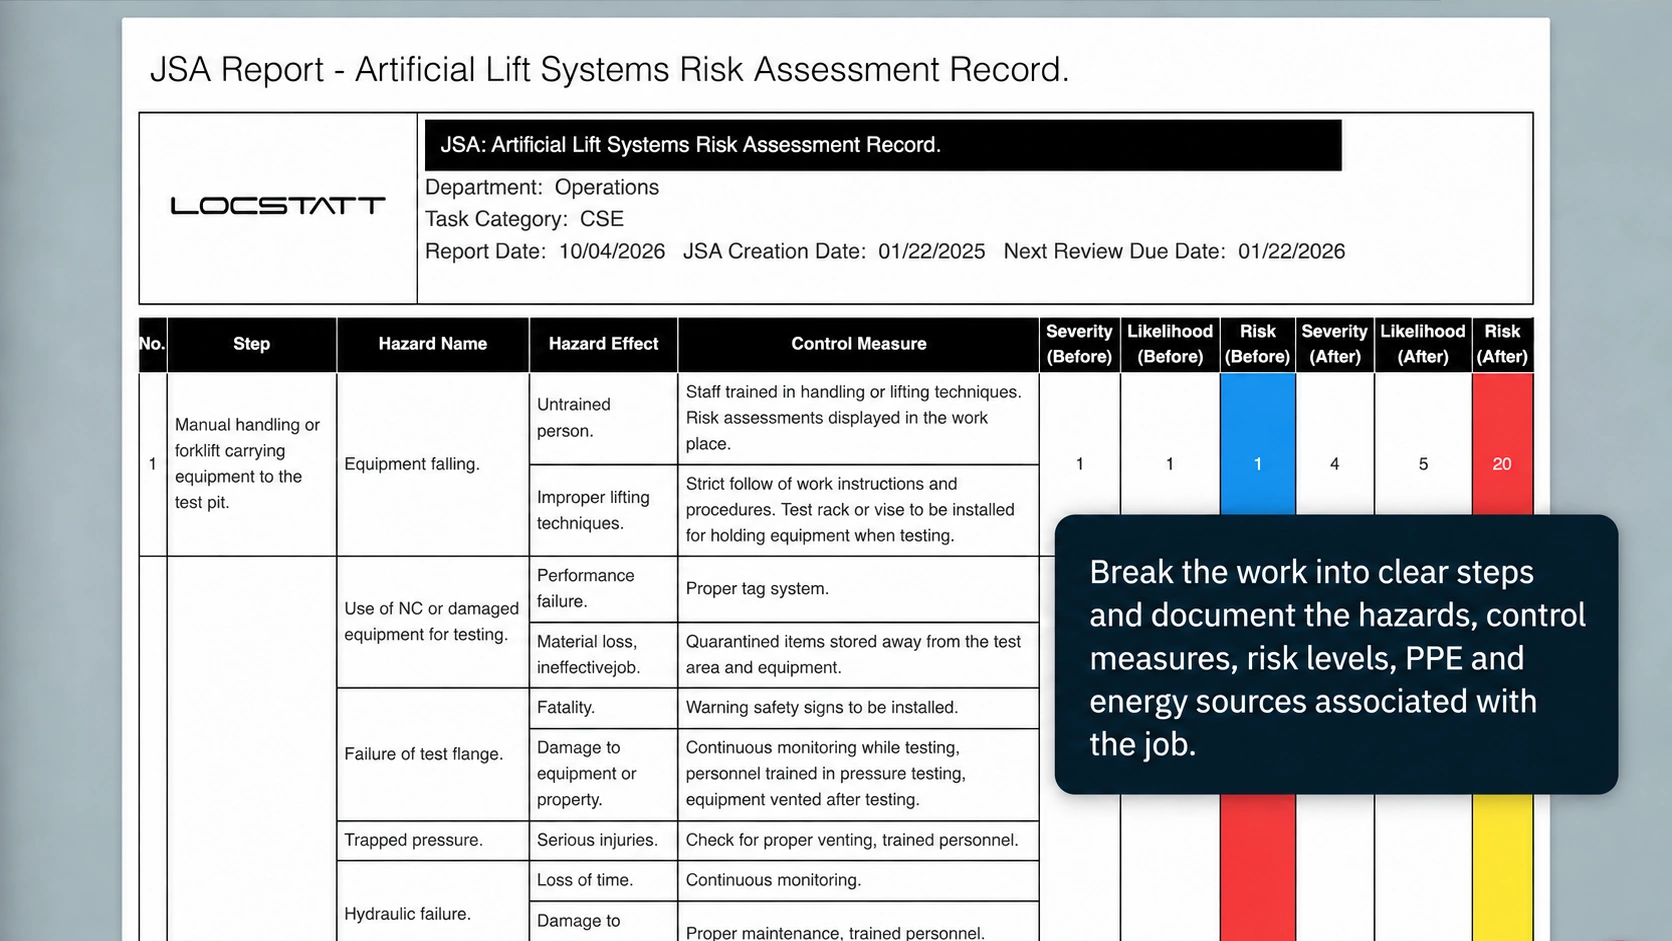
Task: Click 'Trapped pressure.' hazard cell
Action: pos(433,841)
